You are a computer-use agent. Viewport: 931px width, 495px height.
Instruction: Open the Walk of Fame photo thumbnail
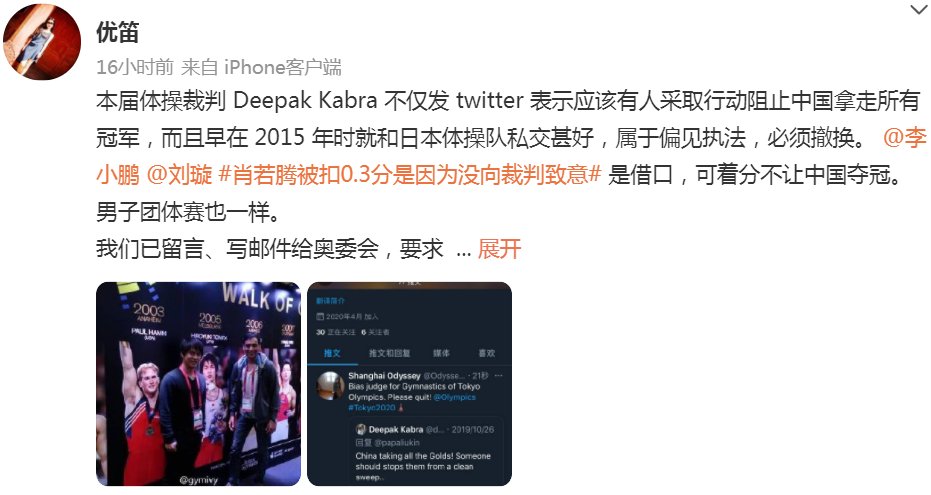click(x=198, y=384)
